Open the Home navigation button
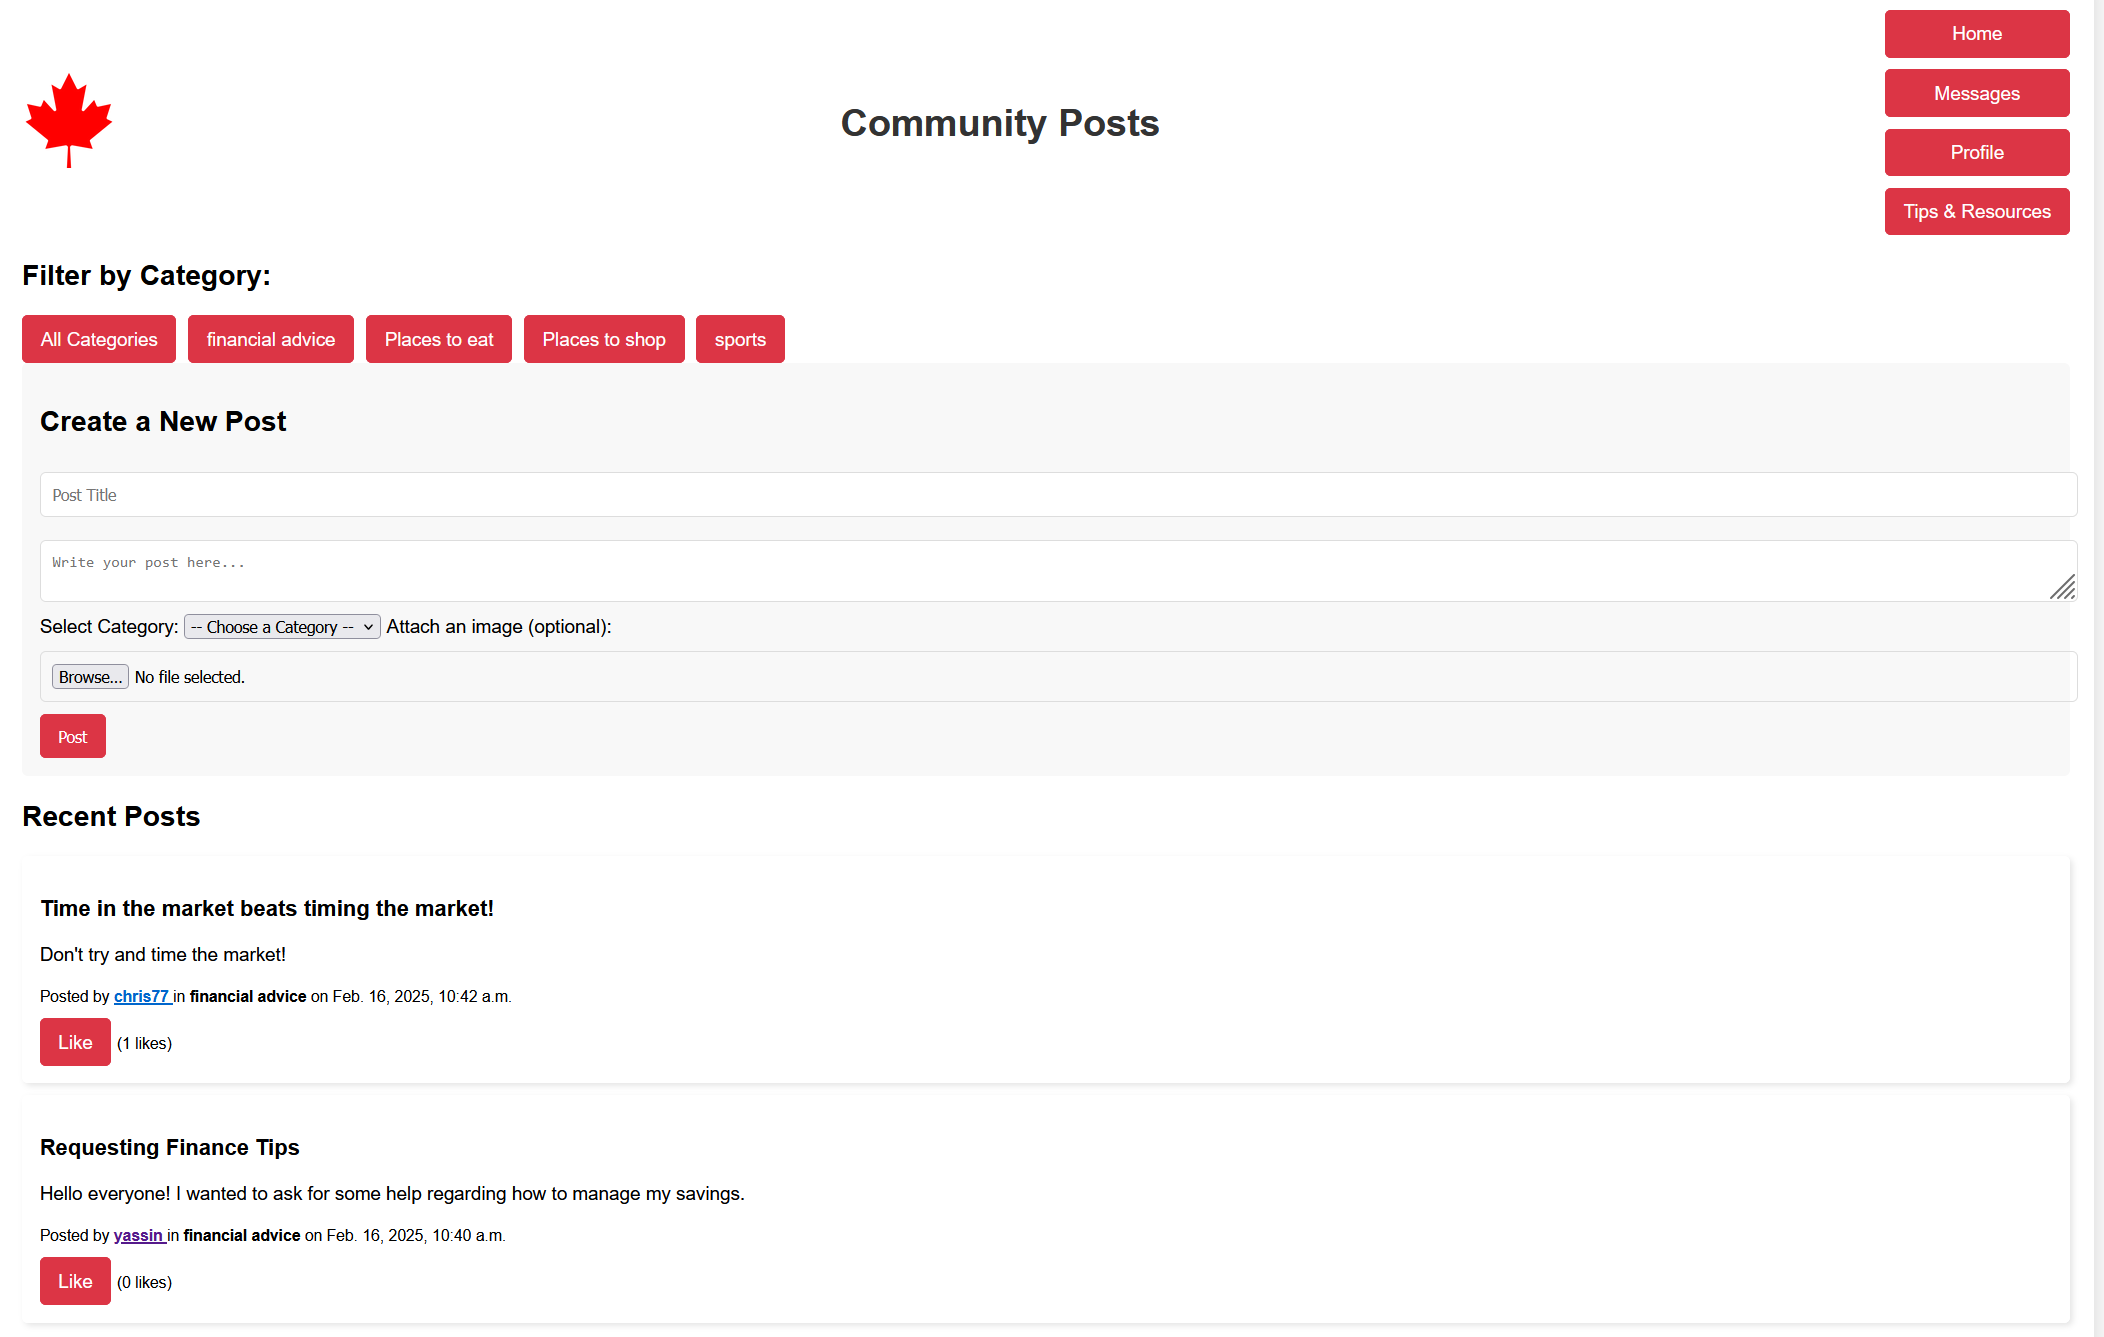2104x1337 pixels. (1976, 34)
